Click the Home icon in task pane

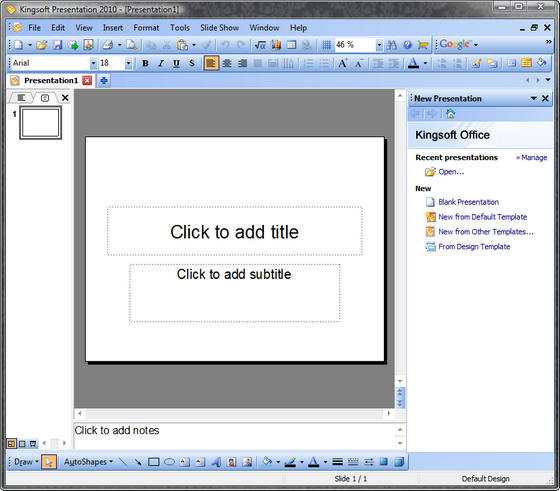coord(450,114)
